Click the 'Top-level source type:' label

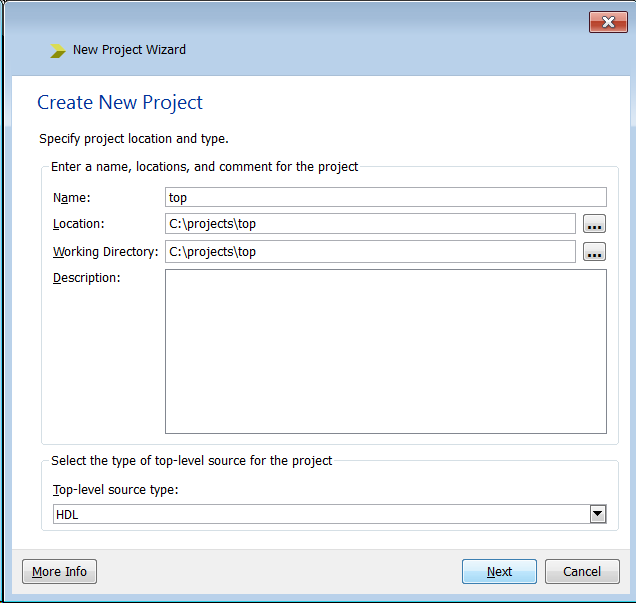(x=115, y=490)
